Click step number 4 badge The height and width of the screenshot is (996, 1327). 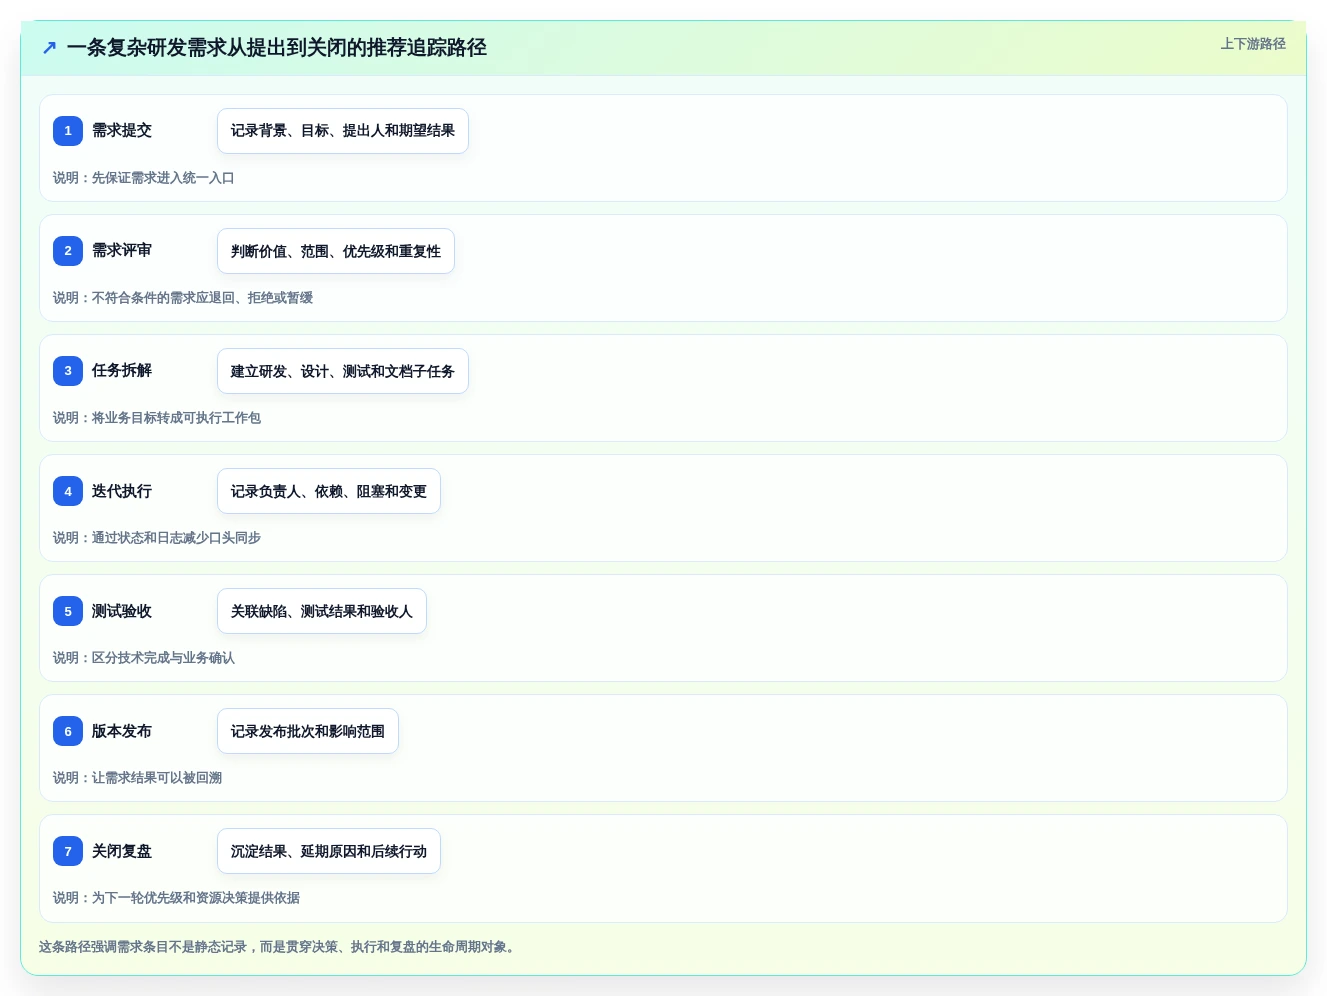point(68,491)
